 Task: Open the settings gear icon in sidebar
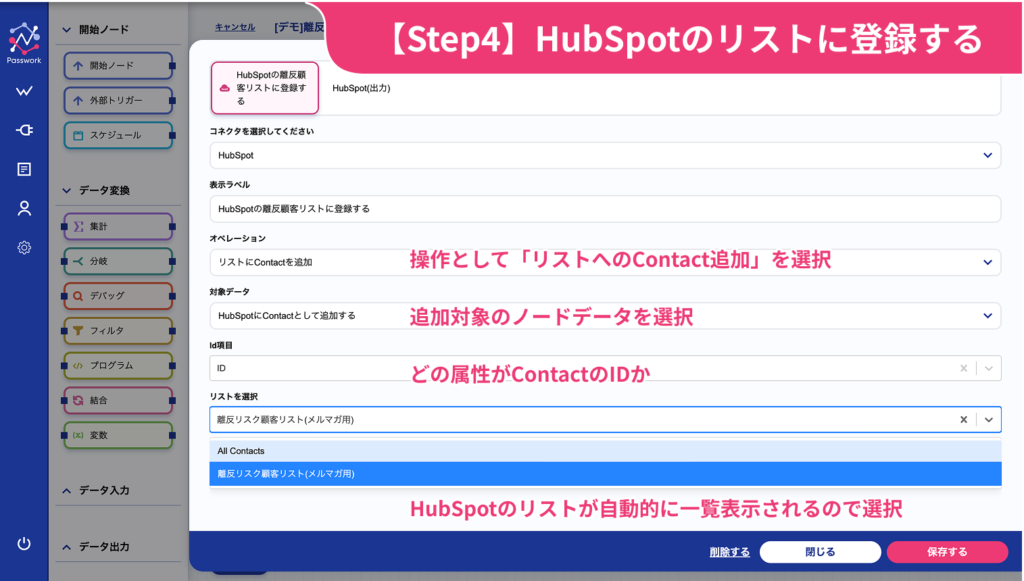pos(24,247)
